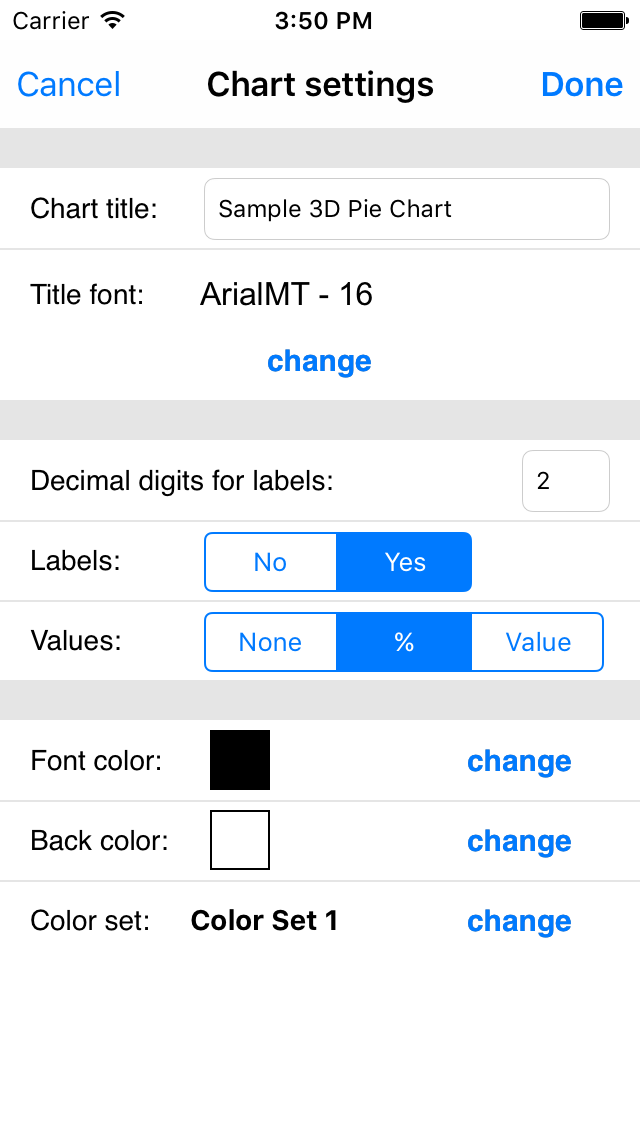Set Labels to No
The image size is (640, 1136).
pyautogui.click(x=271, y=562)
